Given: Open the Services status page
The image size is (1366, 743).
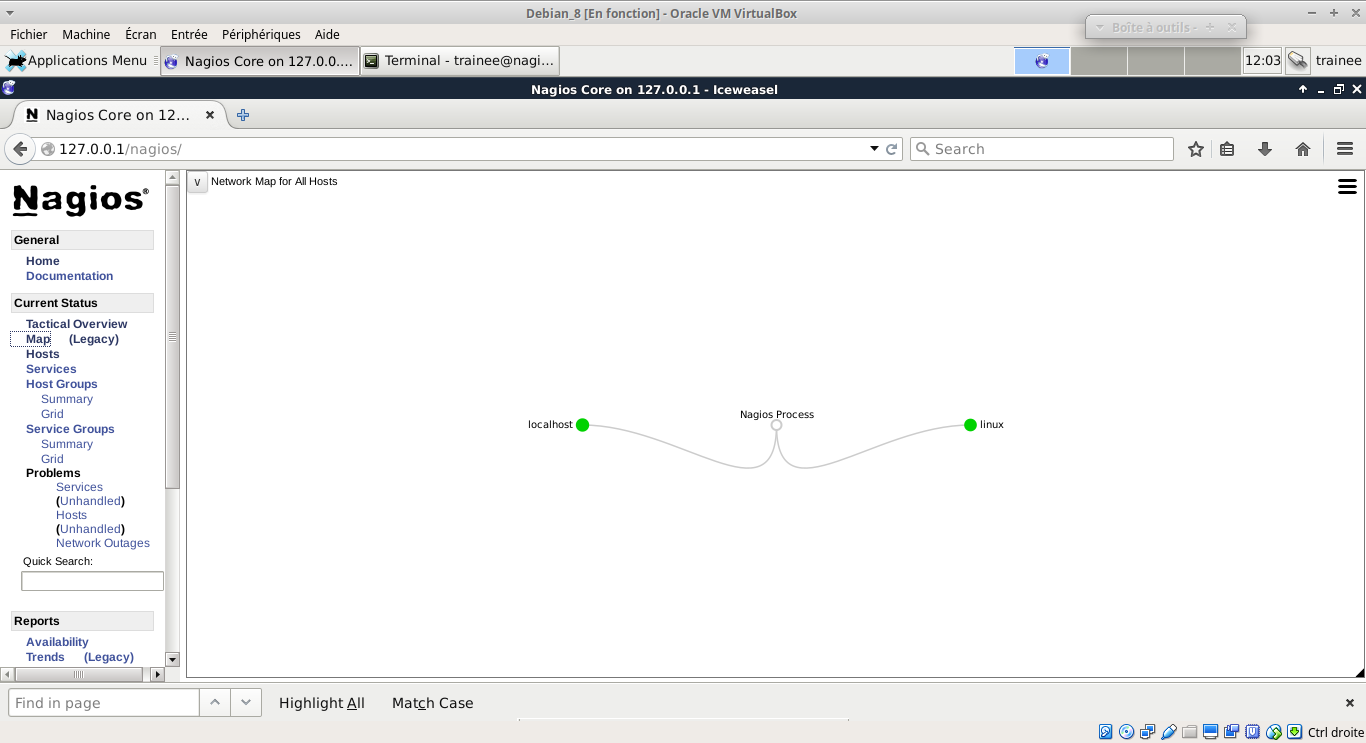Looking at the screenshot, I should coord(51,369).
